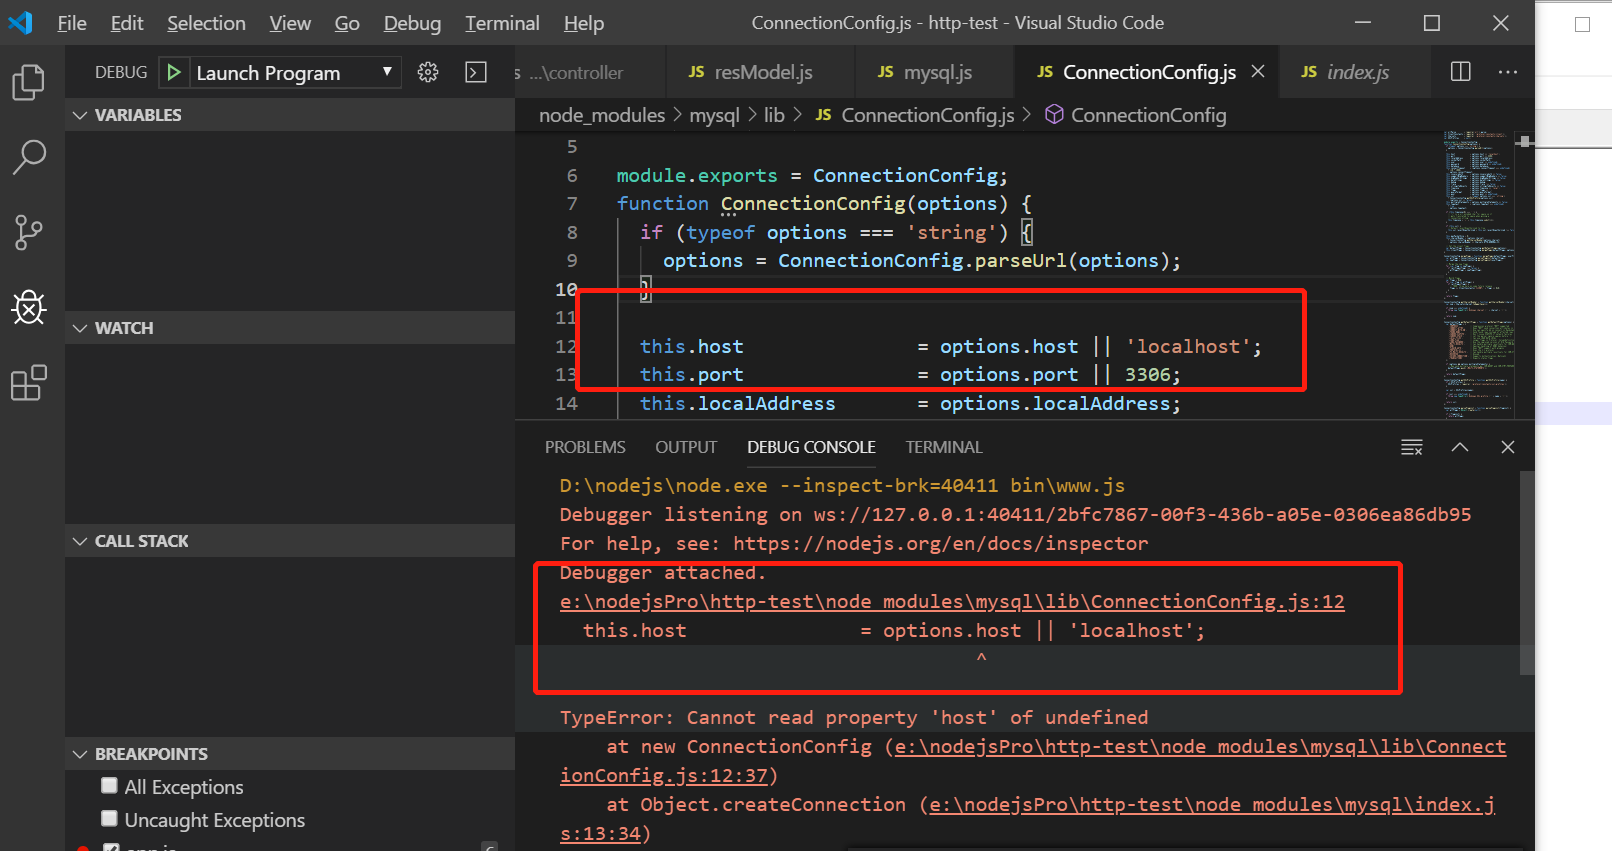The height and width of the screenshot is (851, 1612).
Task: Open mysql breadcrumb segment
Action: [714, 115]
